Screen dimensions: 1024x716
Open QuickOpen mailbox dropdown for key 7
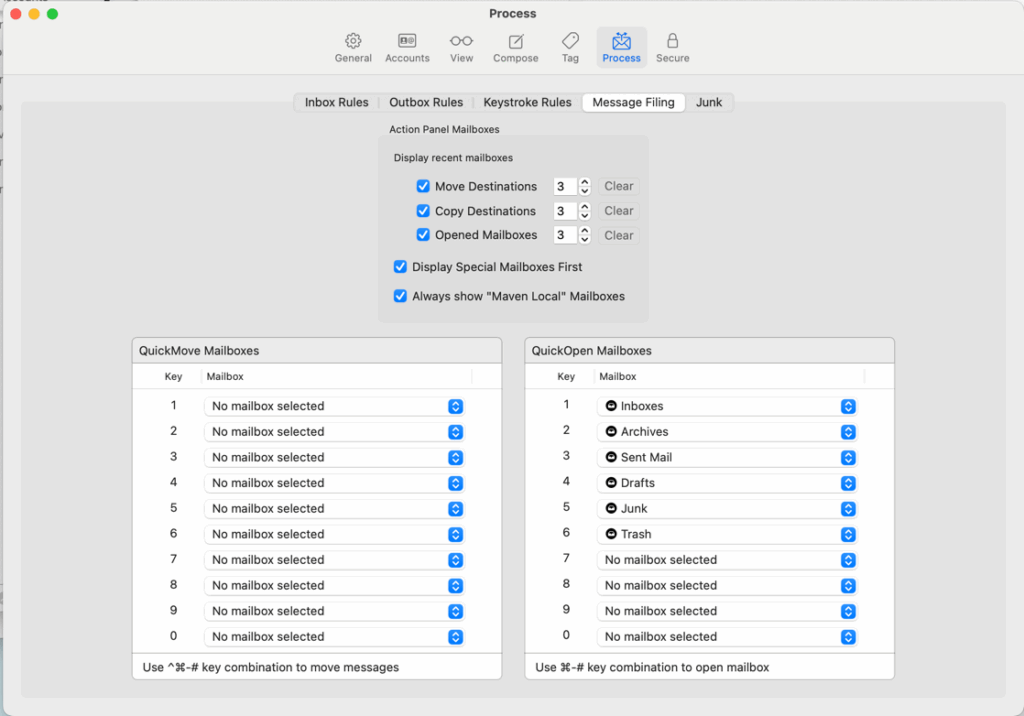727,560
